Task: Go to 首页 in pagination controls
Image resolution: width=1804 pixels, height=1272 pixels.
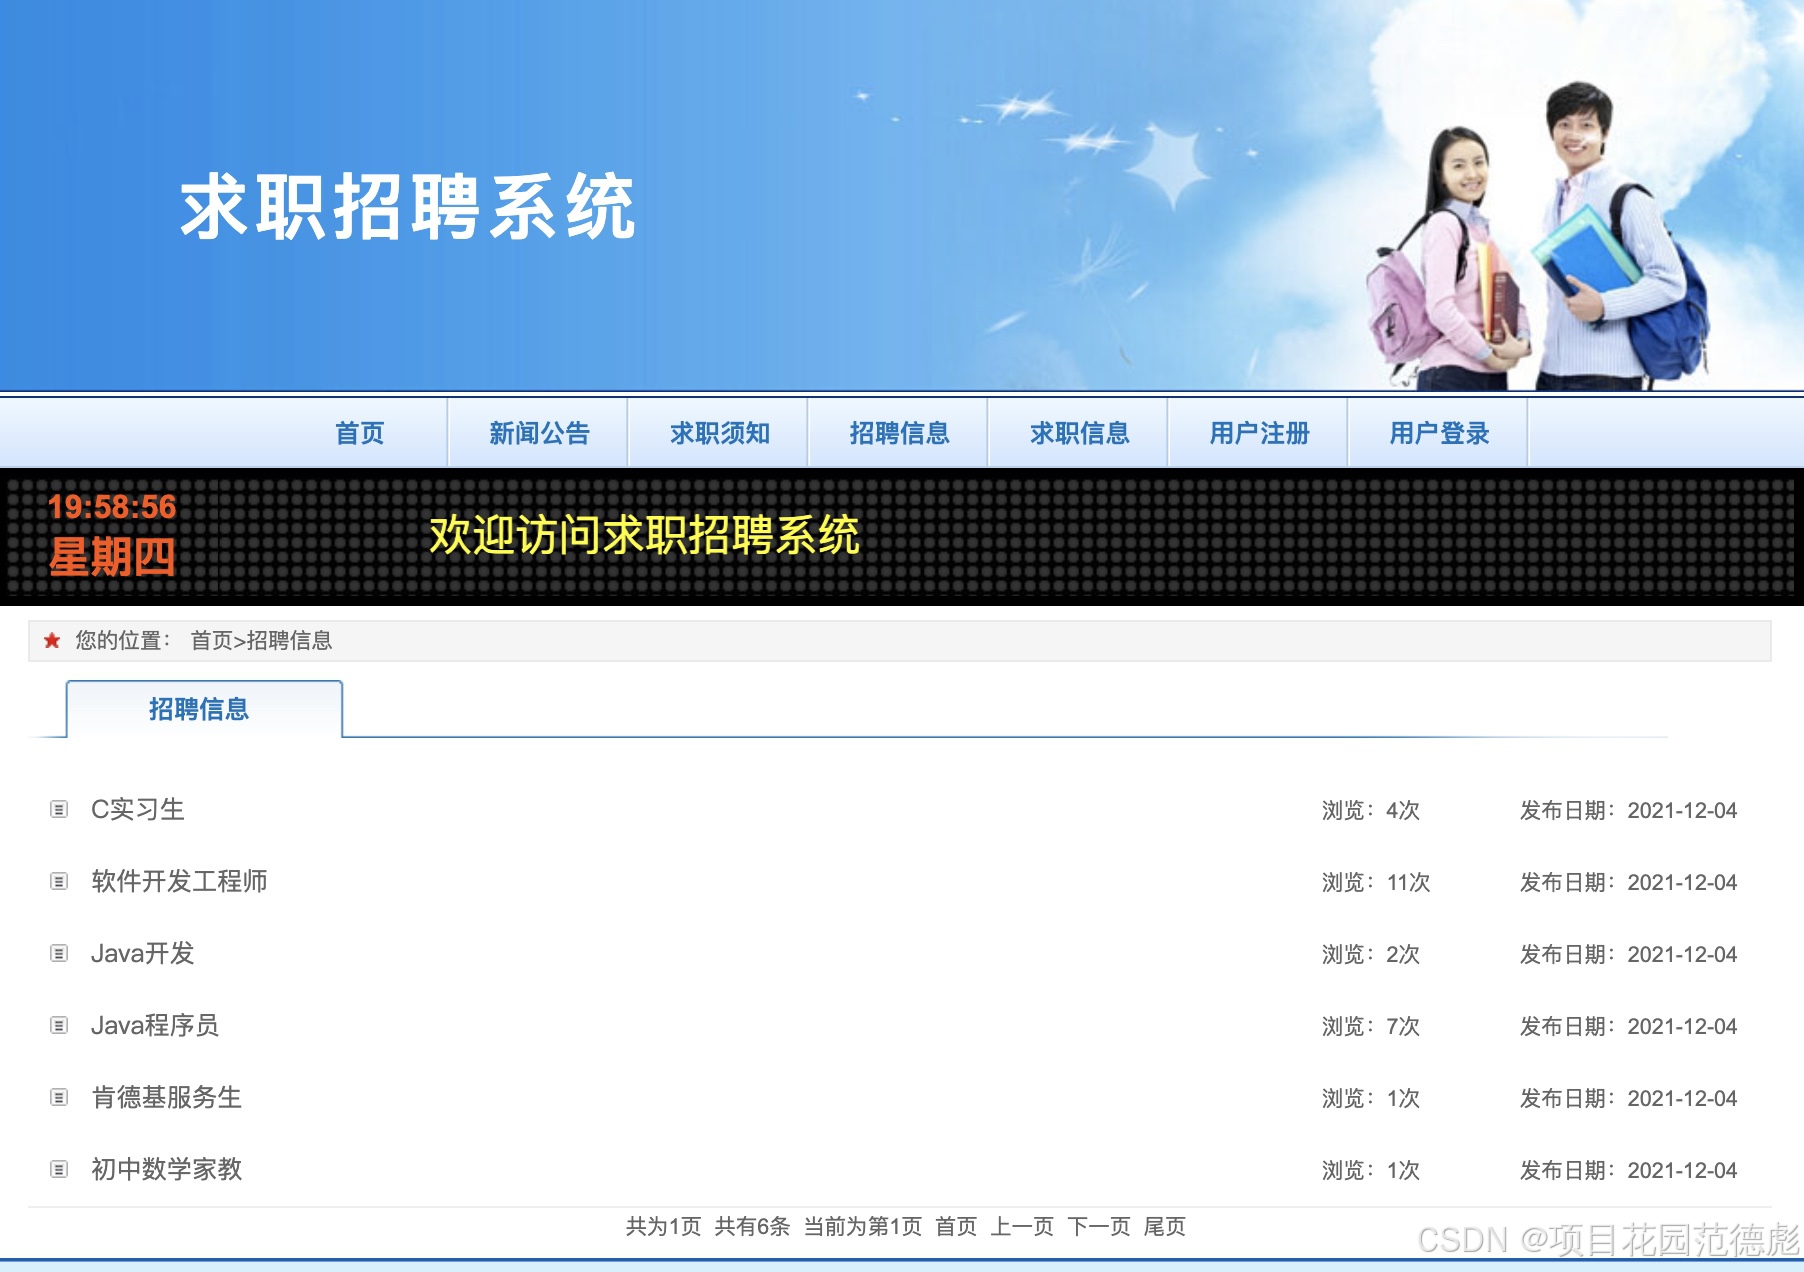Action: pyautogui.click(x=956, y=1226)
